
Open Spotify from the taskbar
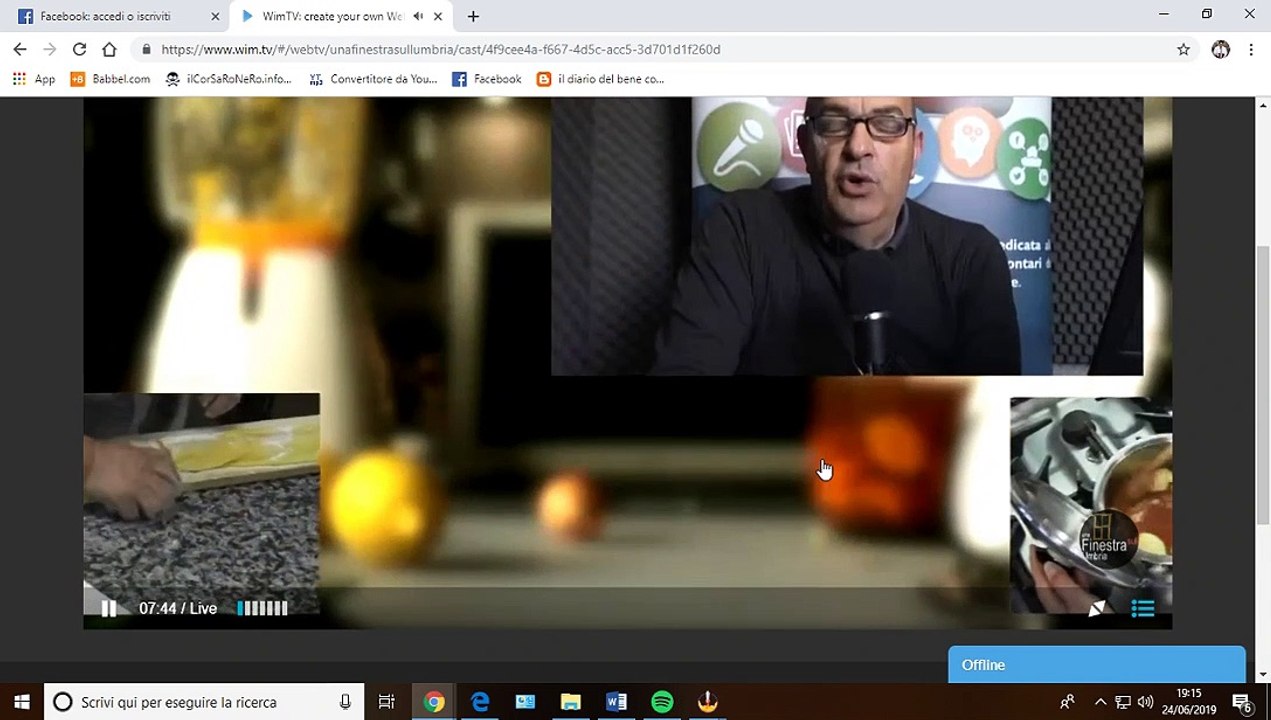662,702
